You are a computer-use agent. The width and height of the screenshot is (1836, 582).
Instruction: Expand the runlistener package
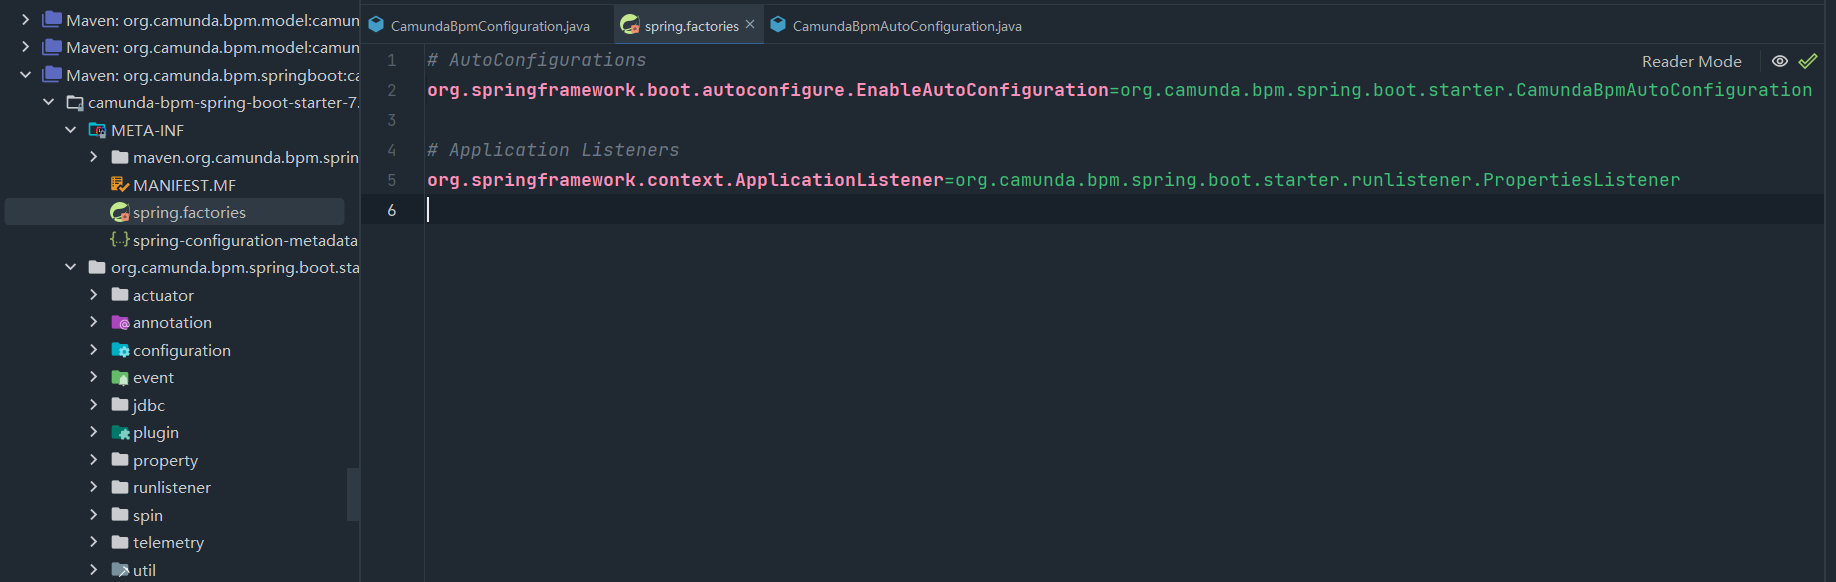pyautogui.click(x=93, y=487)
